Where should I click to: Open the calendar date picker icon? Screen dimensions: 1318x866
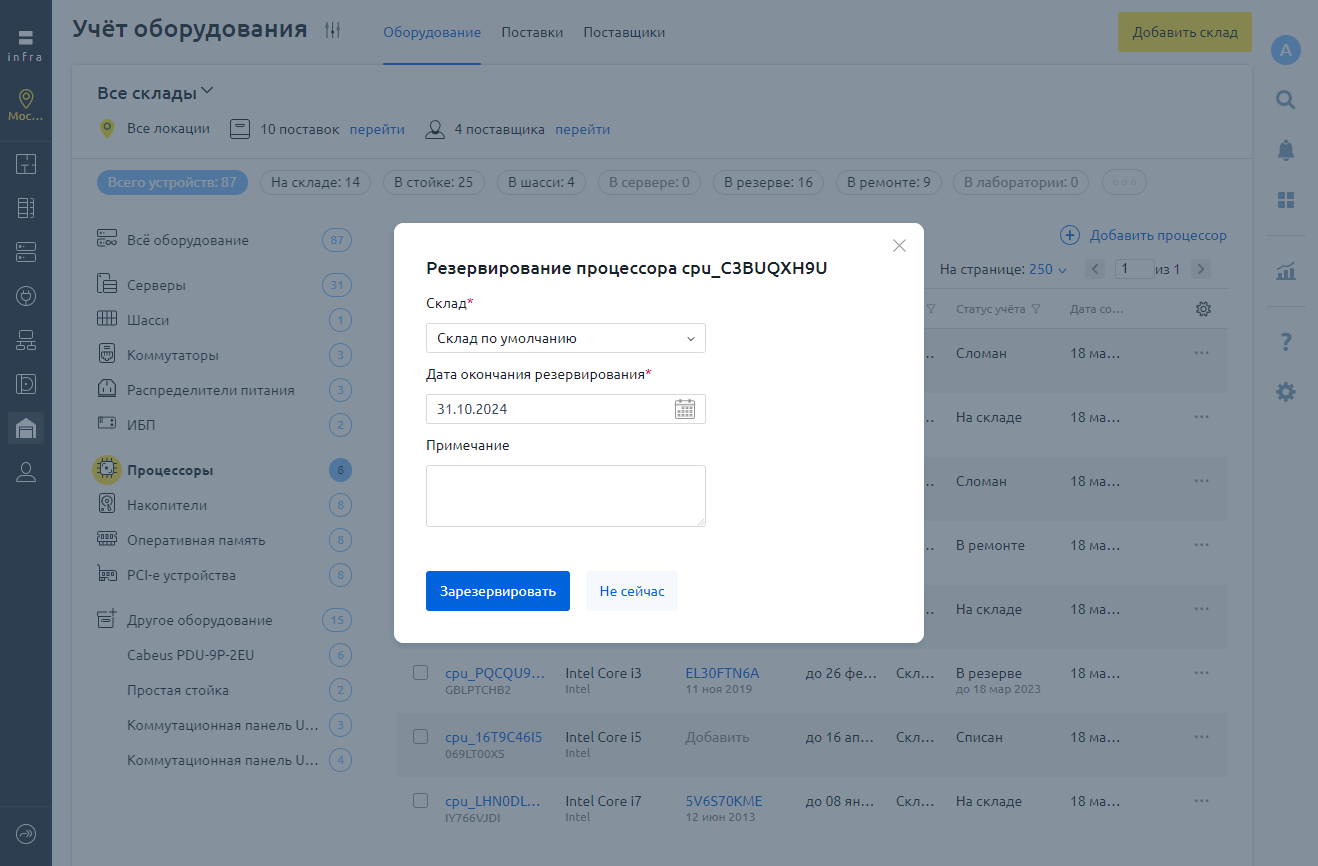(x=685, y=409)
